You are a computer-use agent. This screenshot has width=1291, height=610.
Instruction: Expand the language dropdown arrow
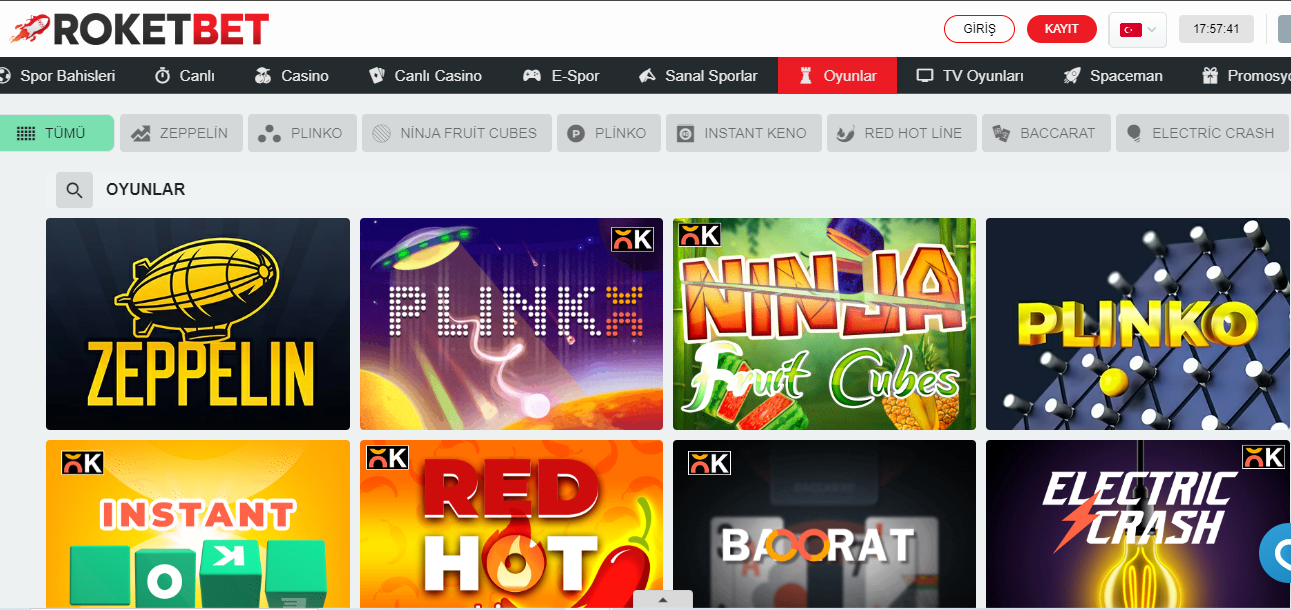pyautogui.click(x=1152, y=30)
